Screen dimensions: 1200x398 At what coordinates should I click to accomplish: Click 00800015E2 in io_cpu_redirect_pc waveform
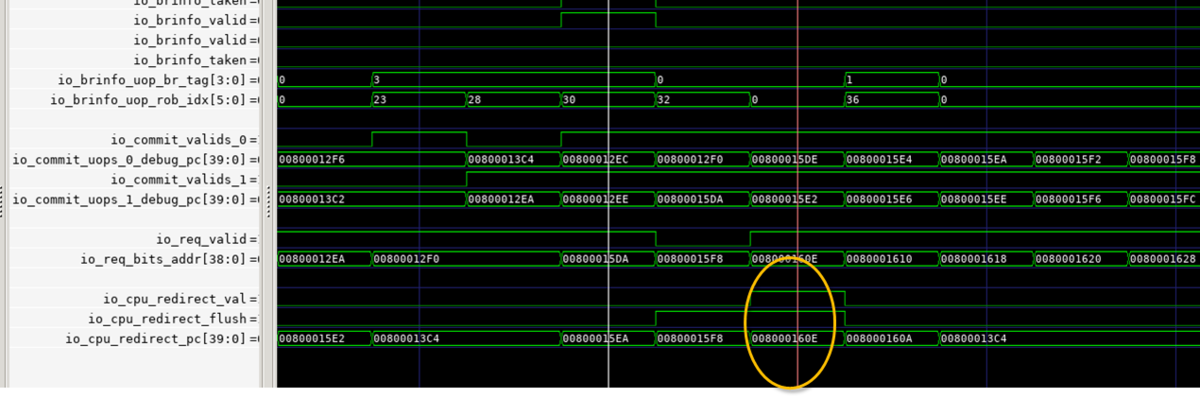click(x=312, y=339)
